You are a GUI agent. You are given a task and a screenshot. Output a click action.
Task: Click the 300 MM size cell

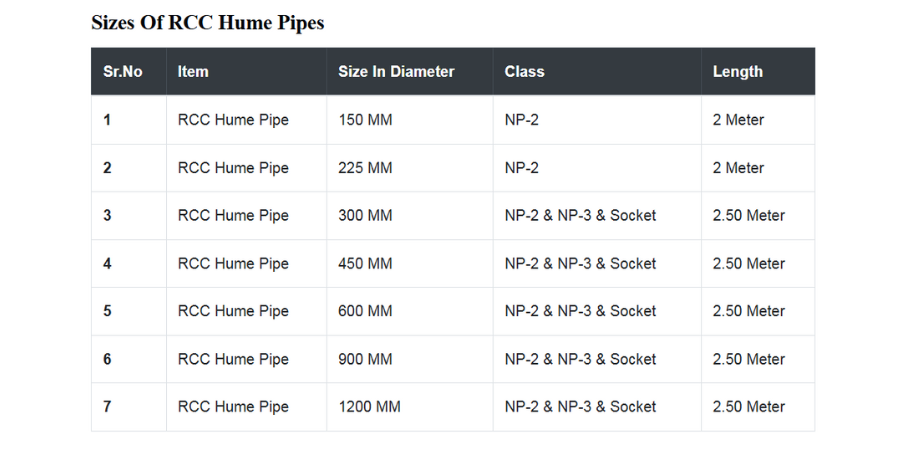point(410,216)
